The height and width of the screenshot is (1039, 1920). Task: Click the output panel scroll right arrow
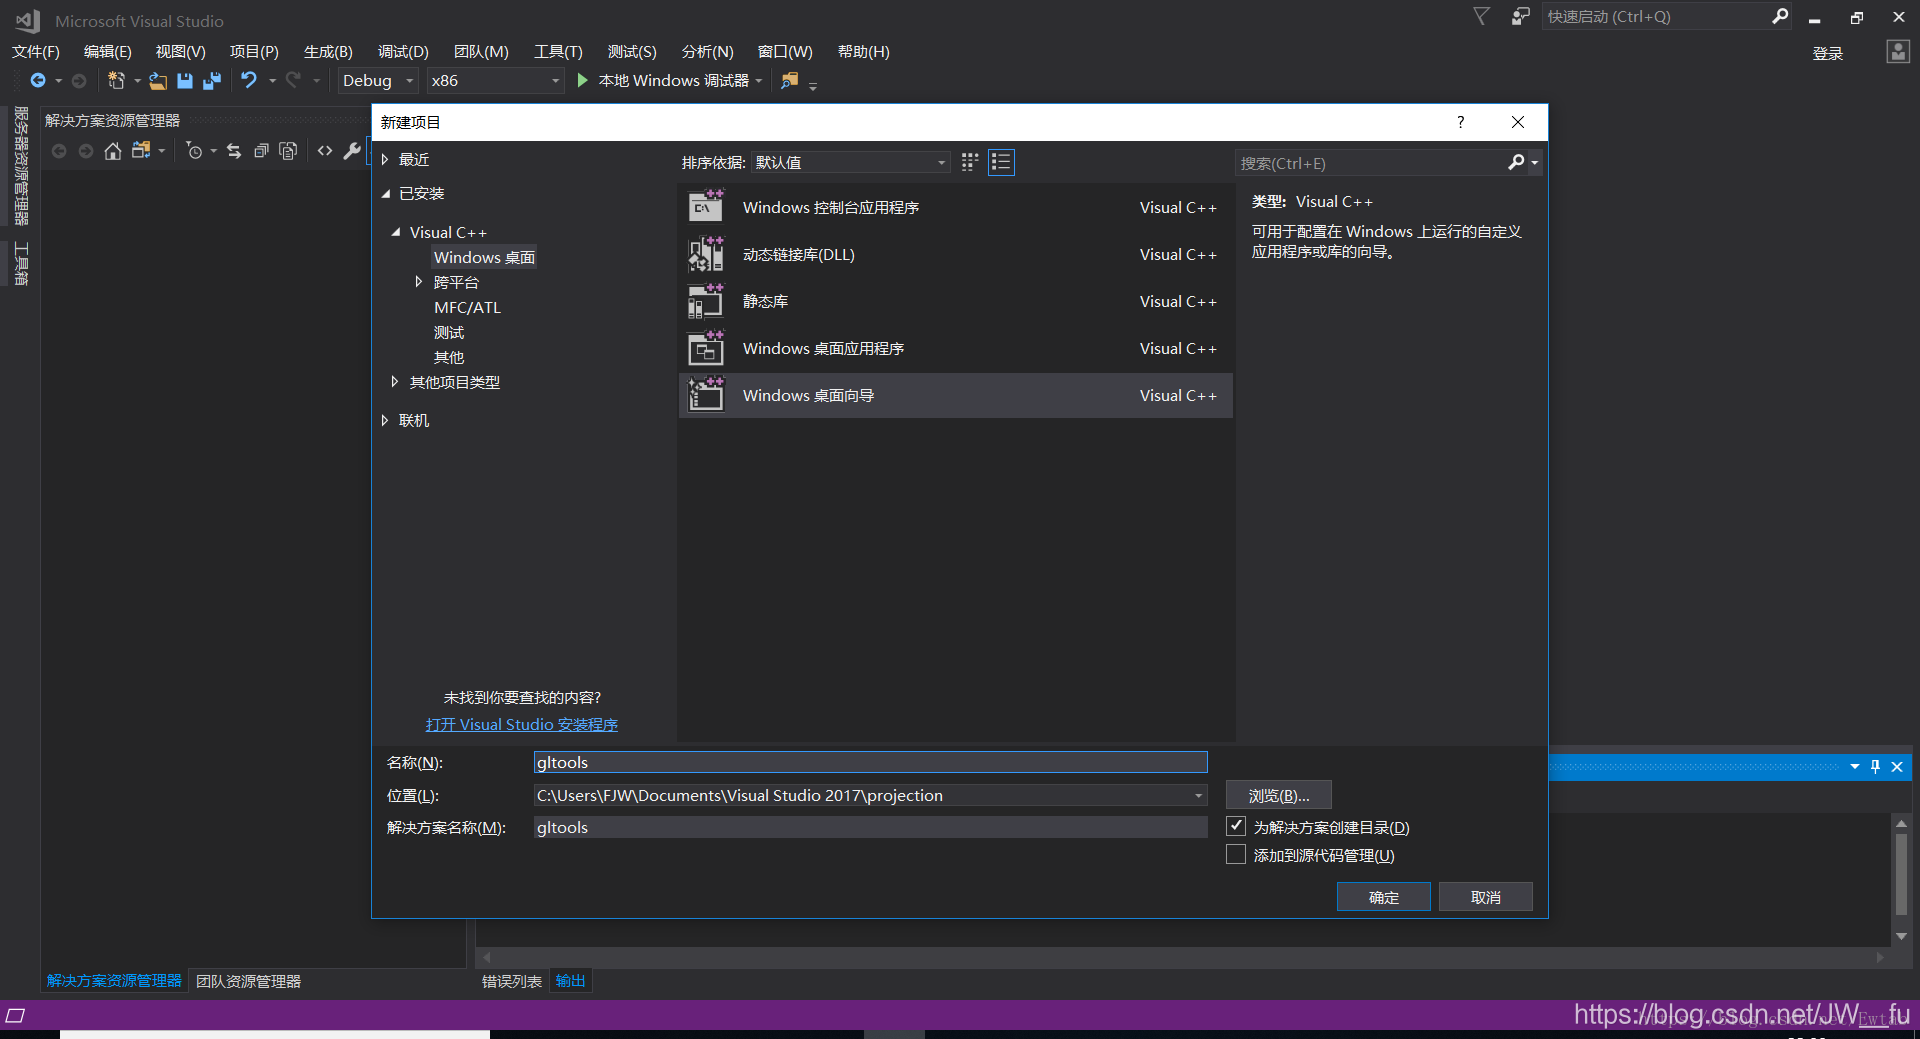pyautogui.click(x=1880, y=957)
